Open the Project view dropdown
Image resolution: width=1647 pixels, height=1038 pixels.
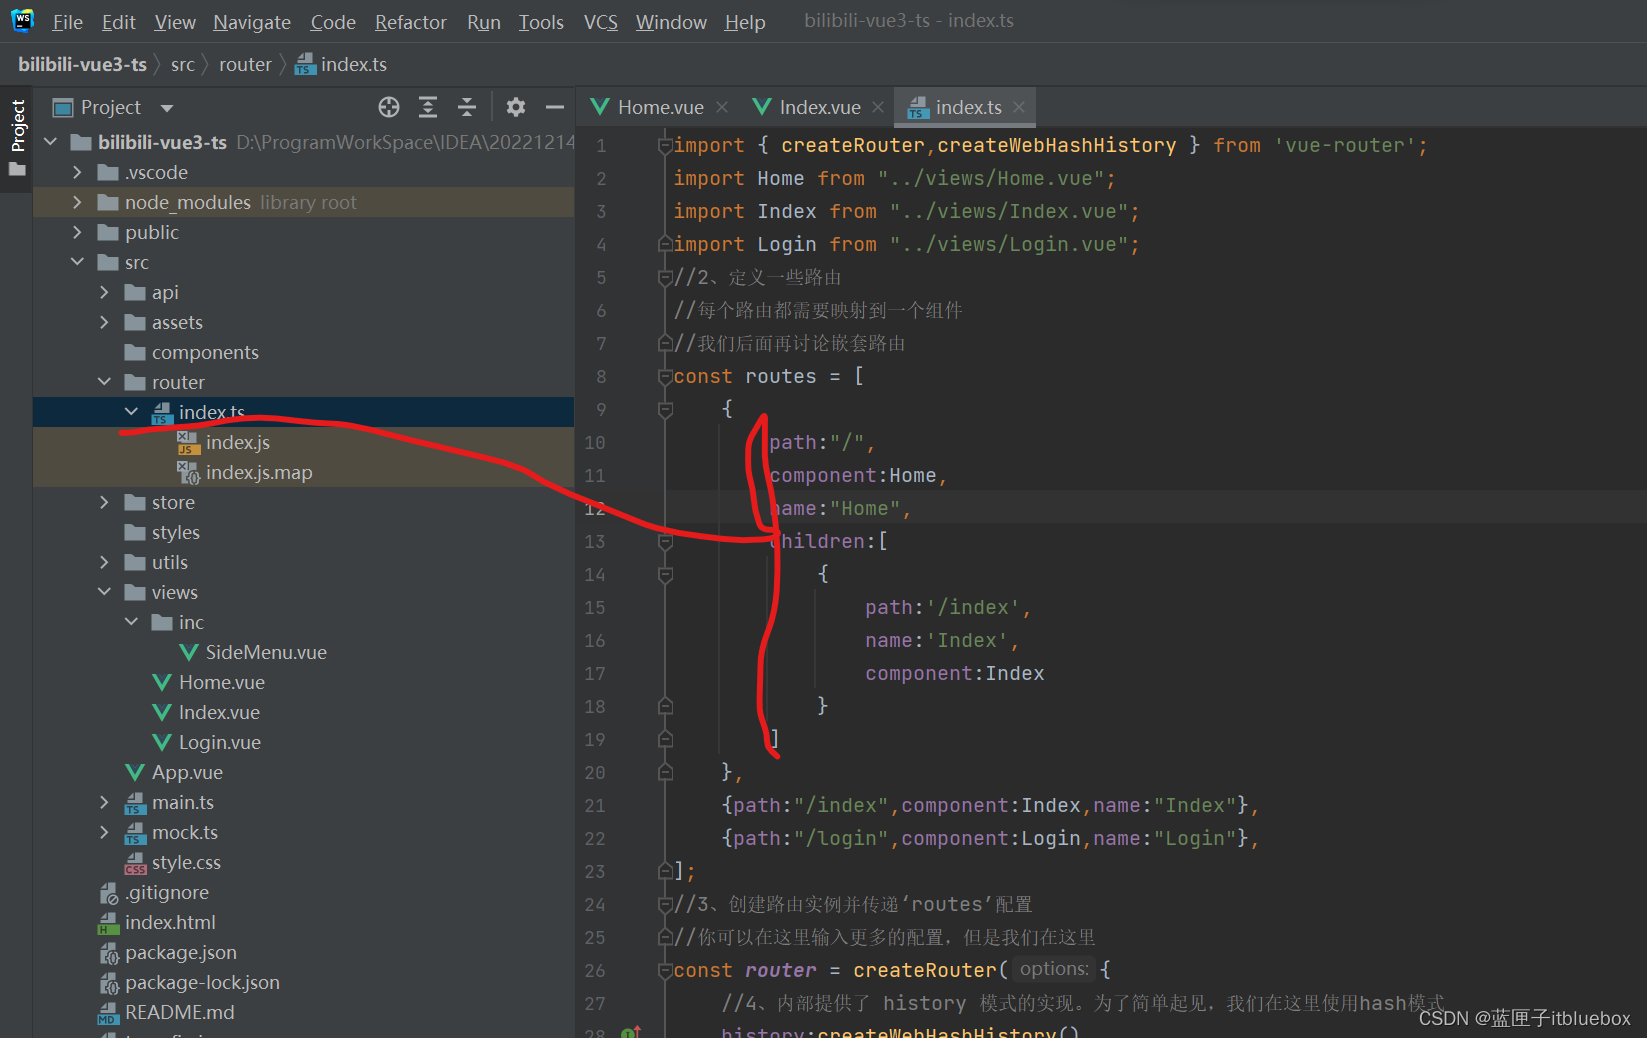click(167, 108)
